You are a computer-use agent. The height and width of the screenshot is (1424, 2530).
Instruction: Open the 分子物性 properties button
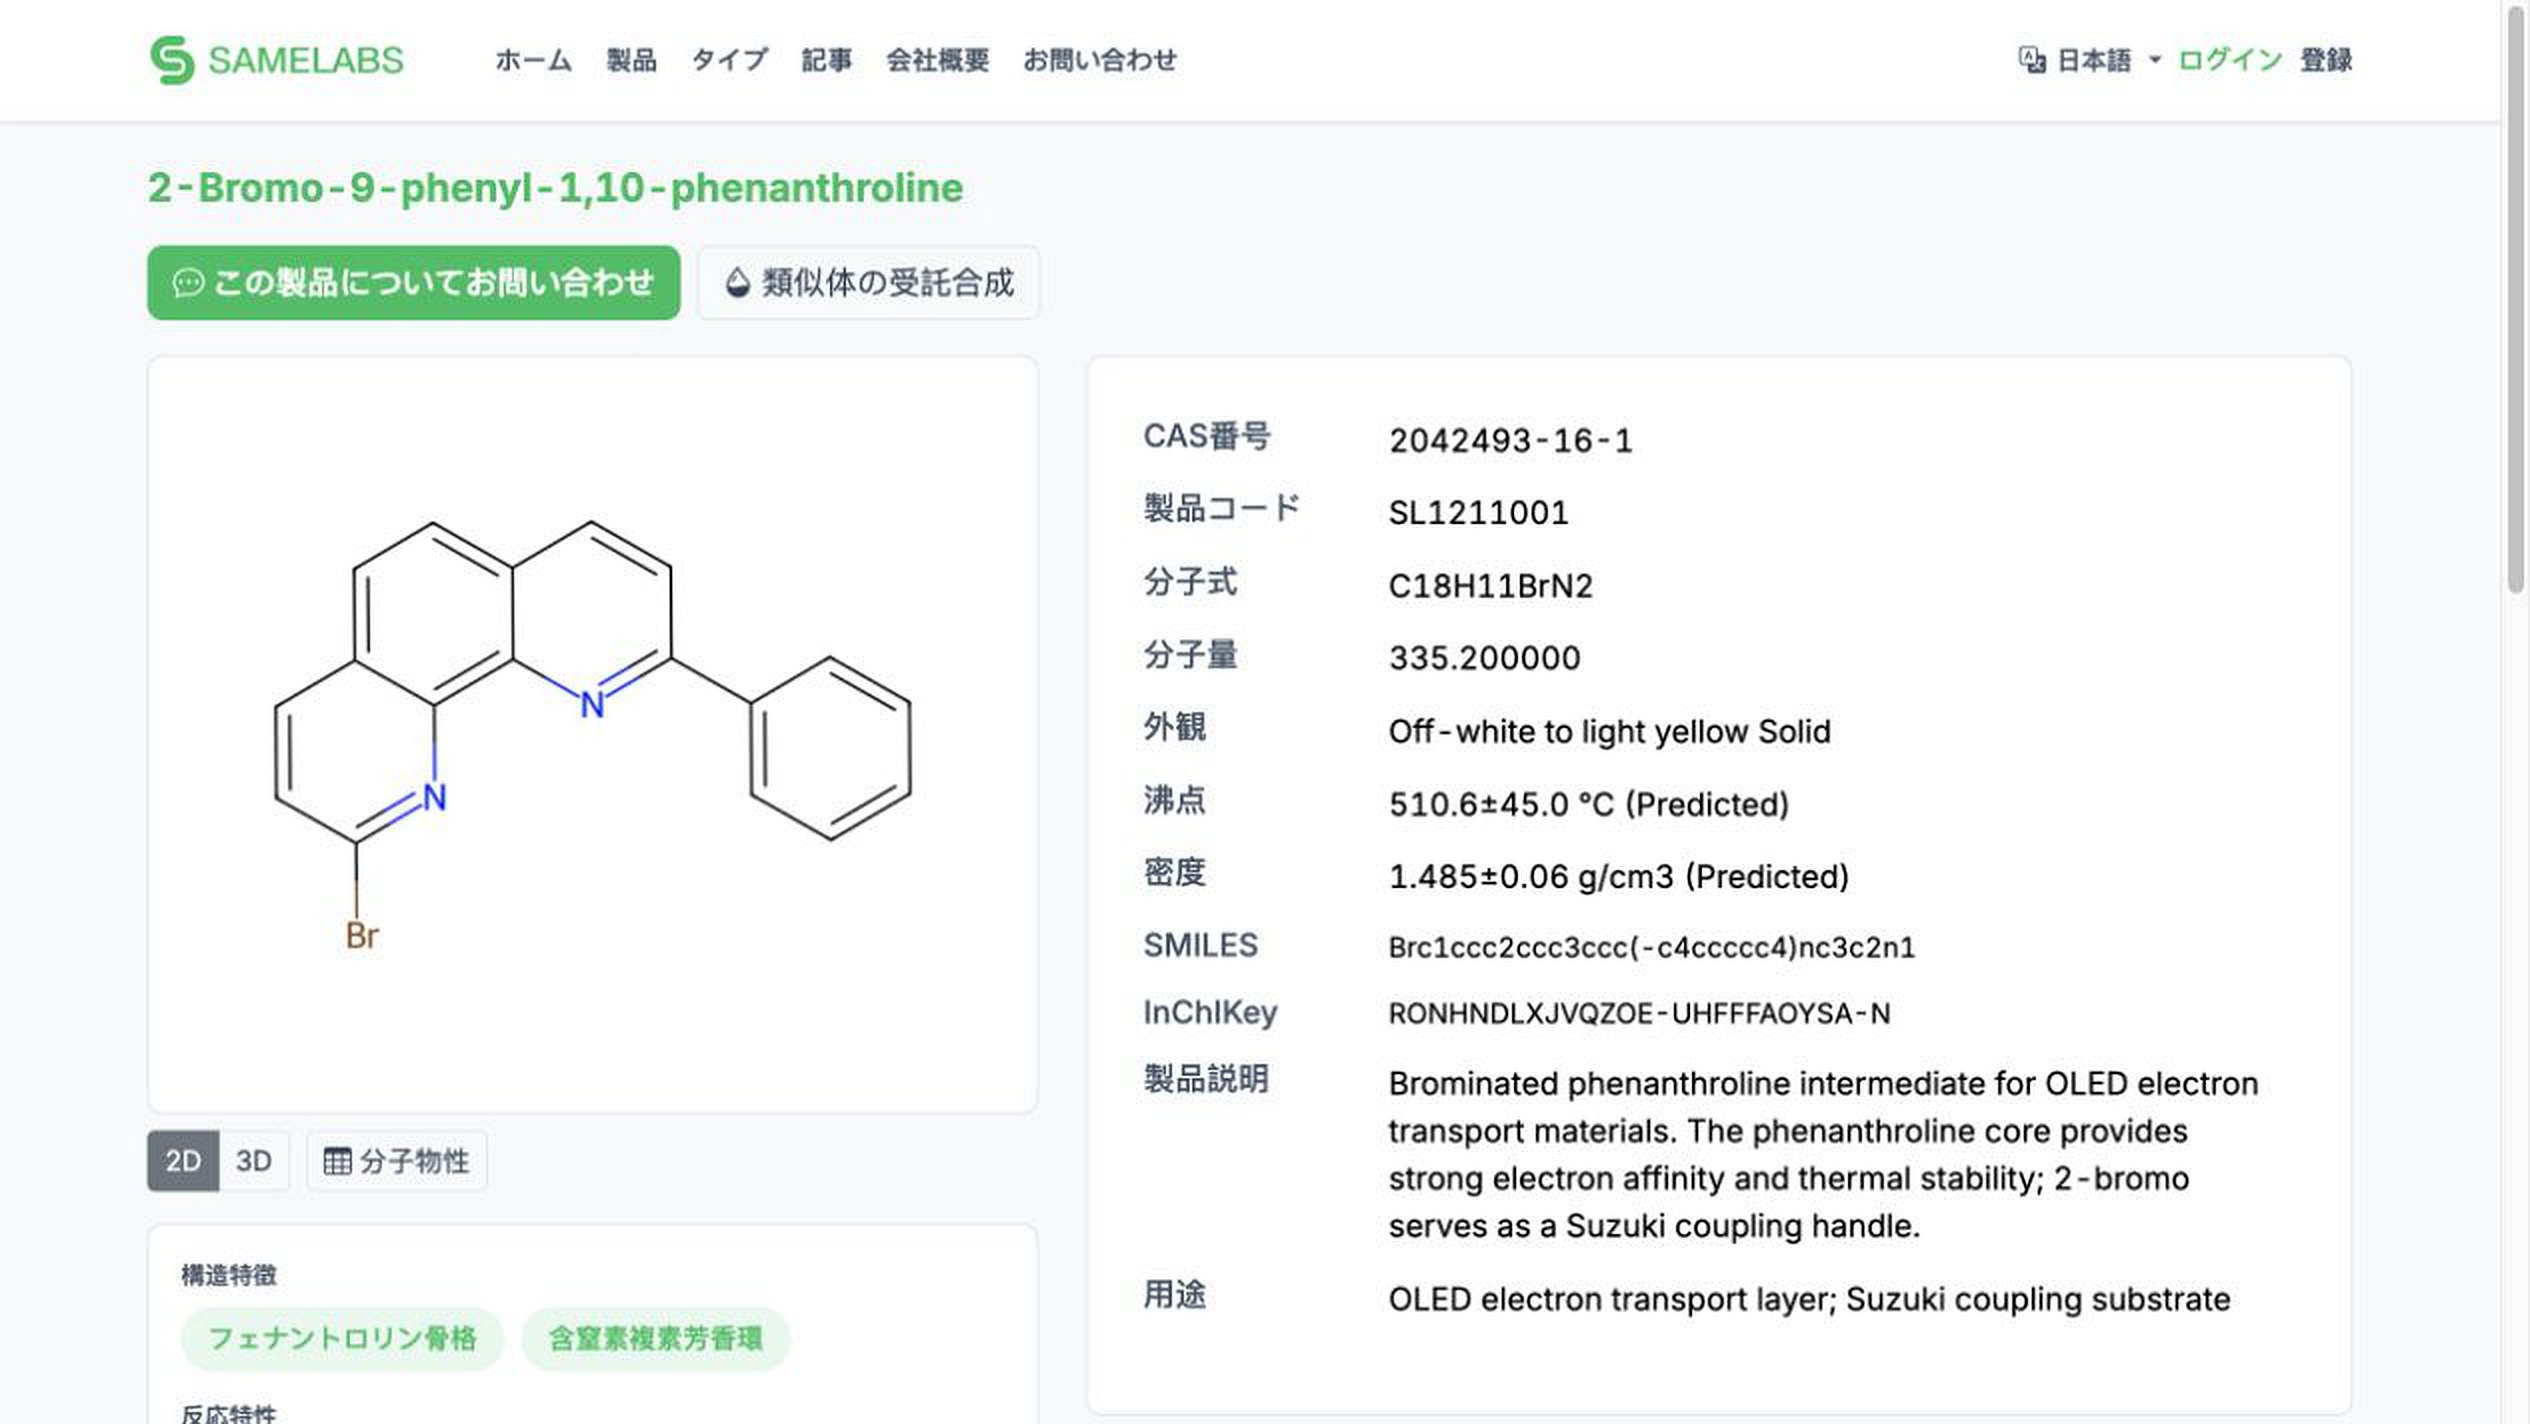tap(397, 1161)
